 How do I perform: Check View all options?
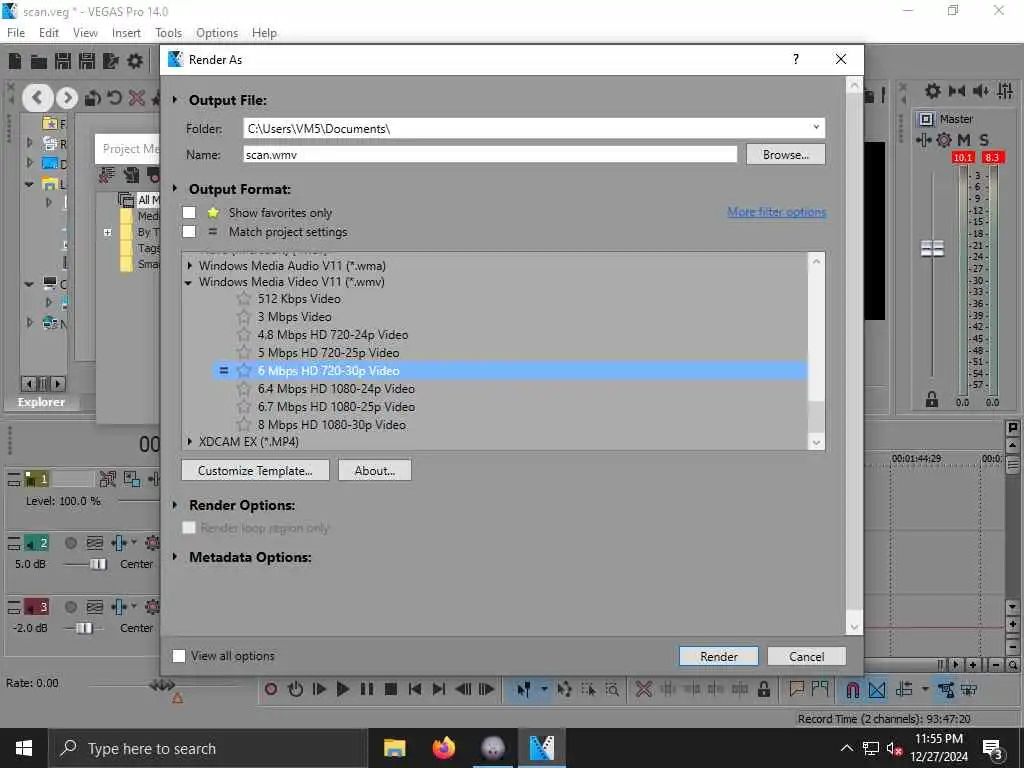tap(179, 656)
